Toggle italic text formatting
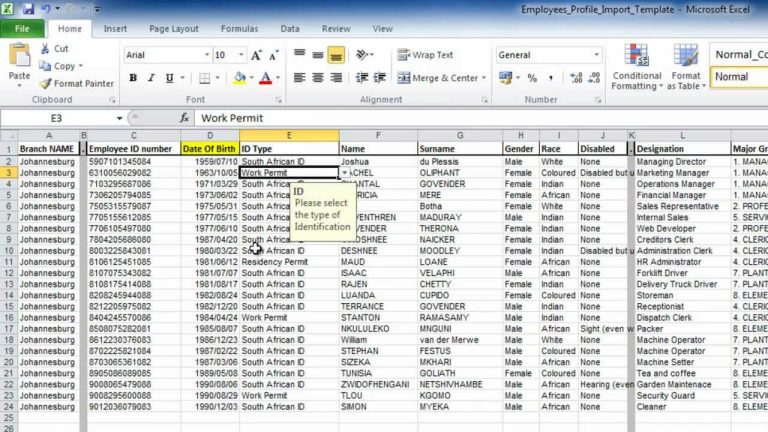Viewport: 768px width, 432px height. pyautogui.click(x=151, y=78)
